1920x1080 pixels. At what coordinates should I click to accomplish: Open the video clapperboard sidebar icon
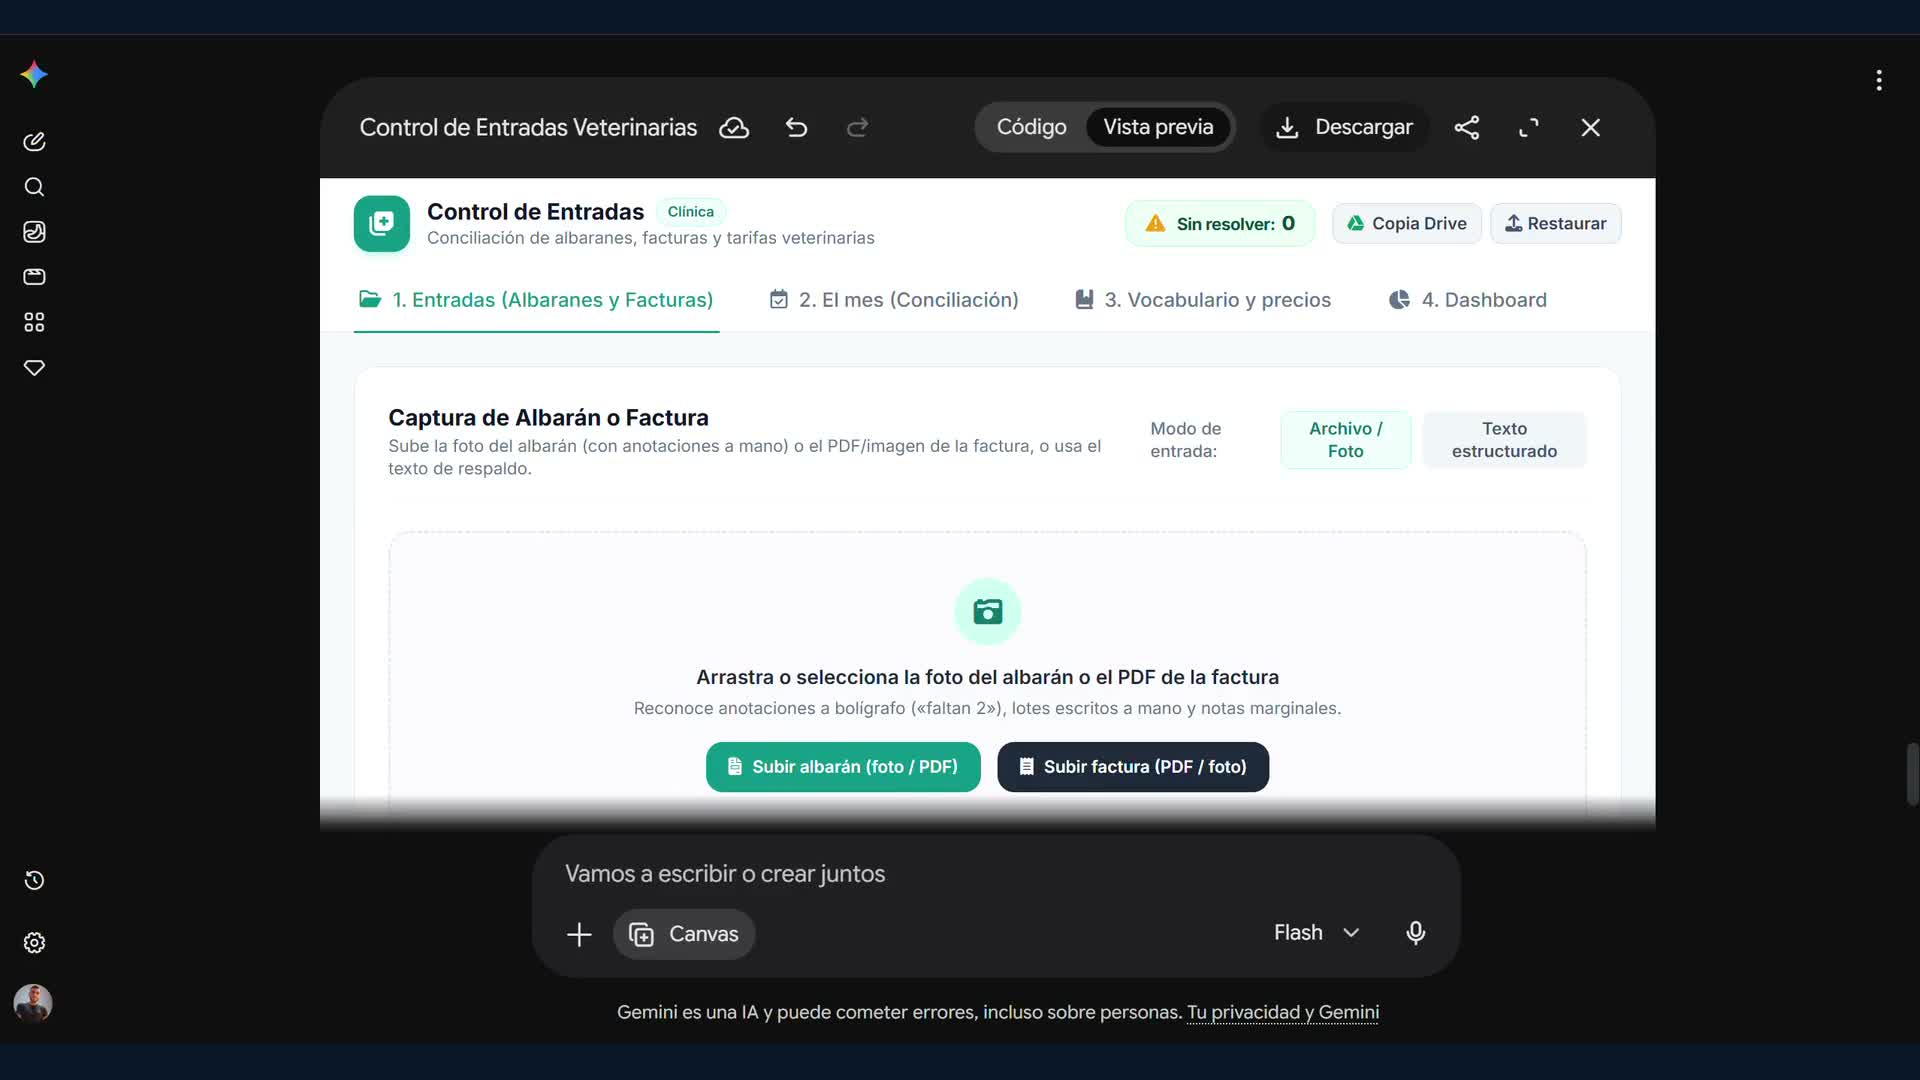coord(34,277)
